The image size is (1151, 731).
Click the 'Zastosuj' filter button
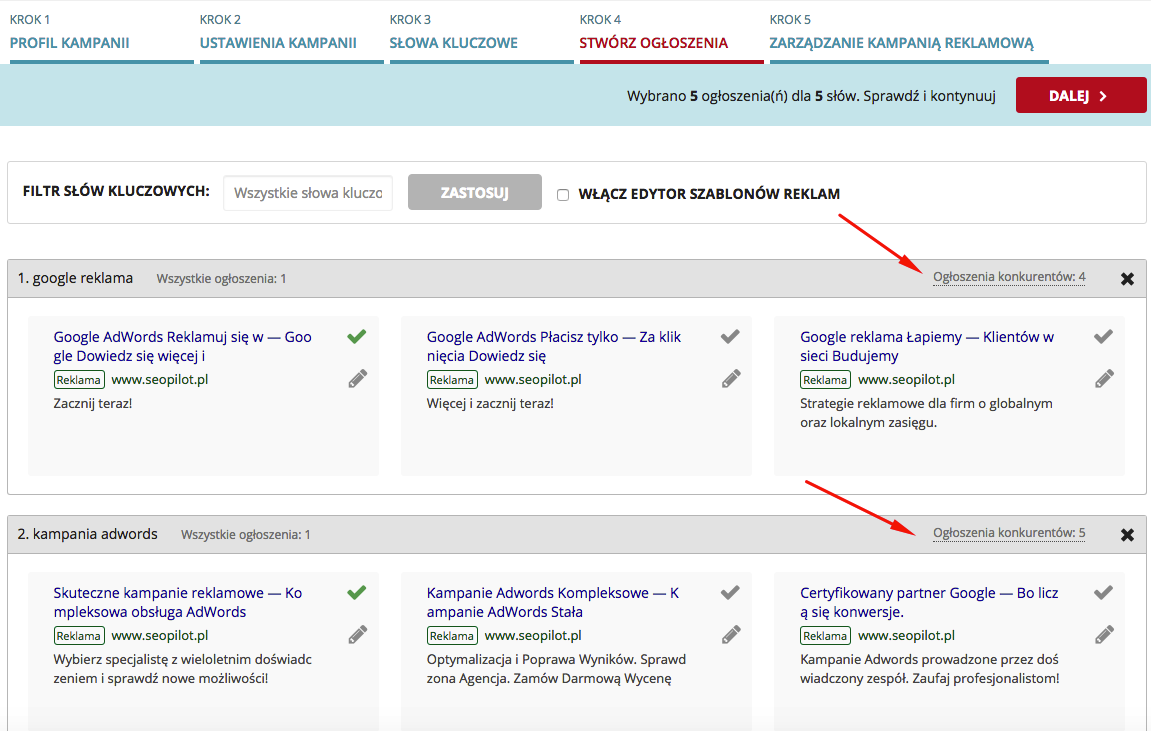coord(474,193)
